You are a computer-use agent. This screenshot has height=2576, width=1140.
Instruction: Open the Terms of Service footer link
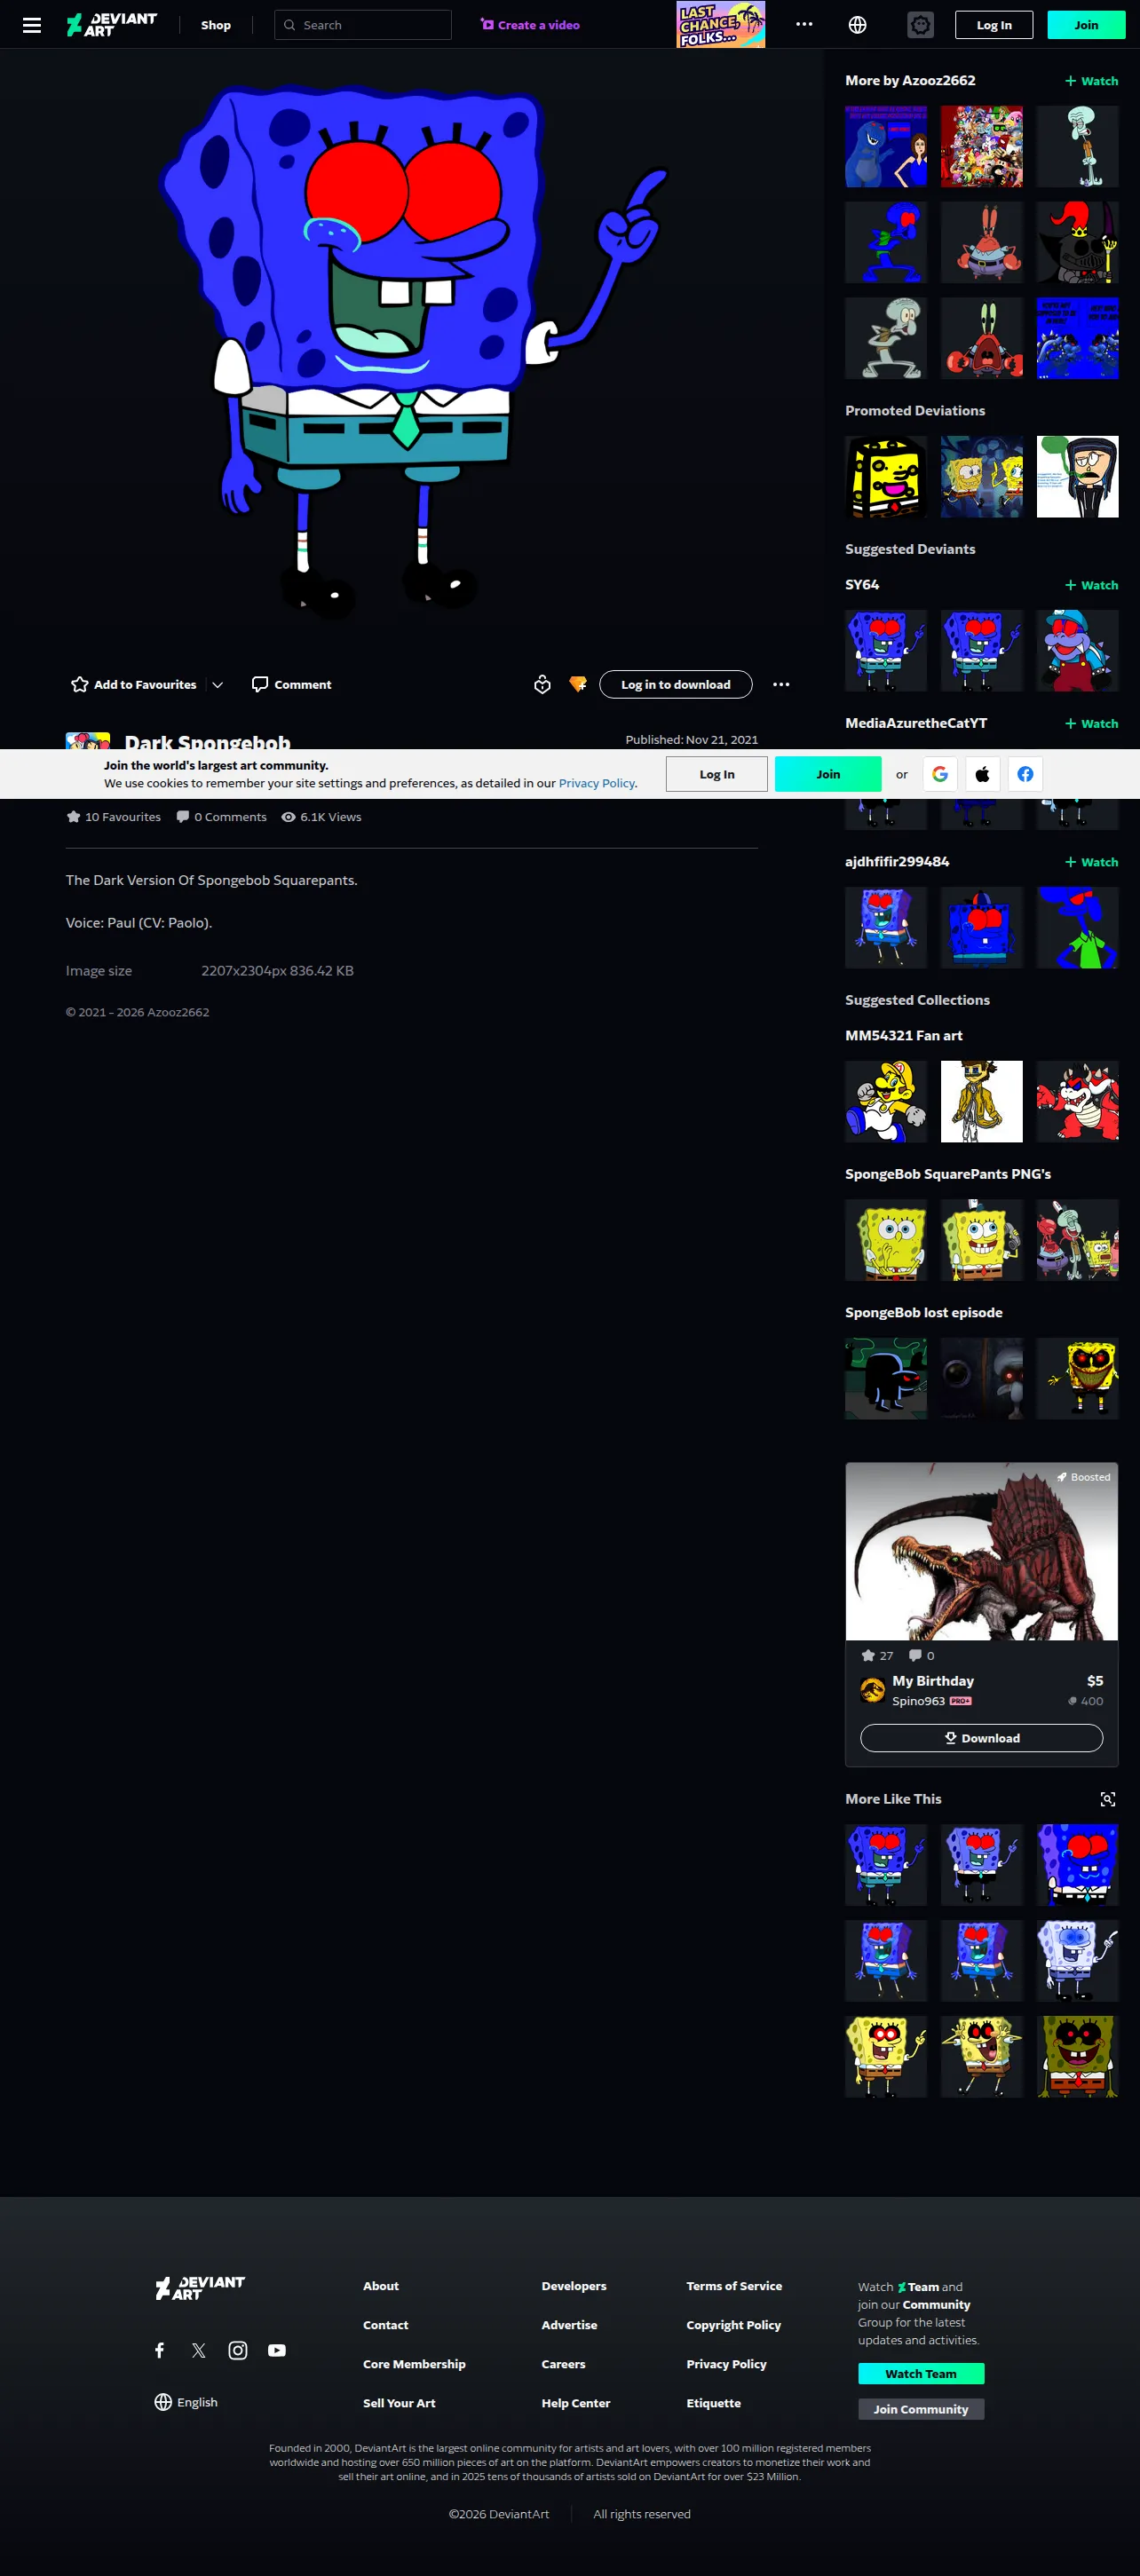[x=734, y=2286]
